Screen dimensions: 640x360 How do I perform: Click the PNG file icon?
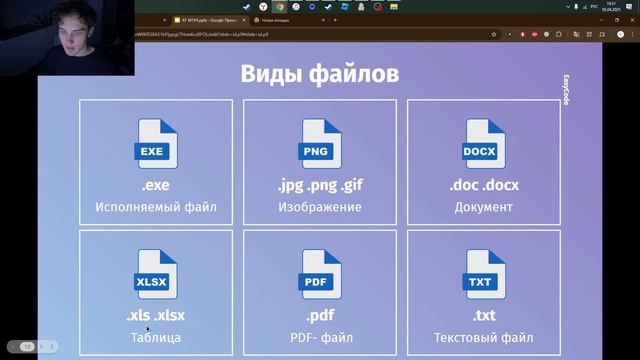coord(320,144)
